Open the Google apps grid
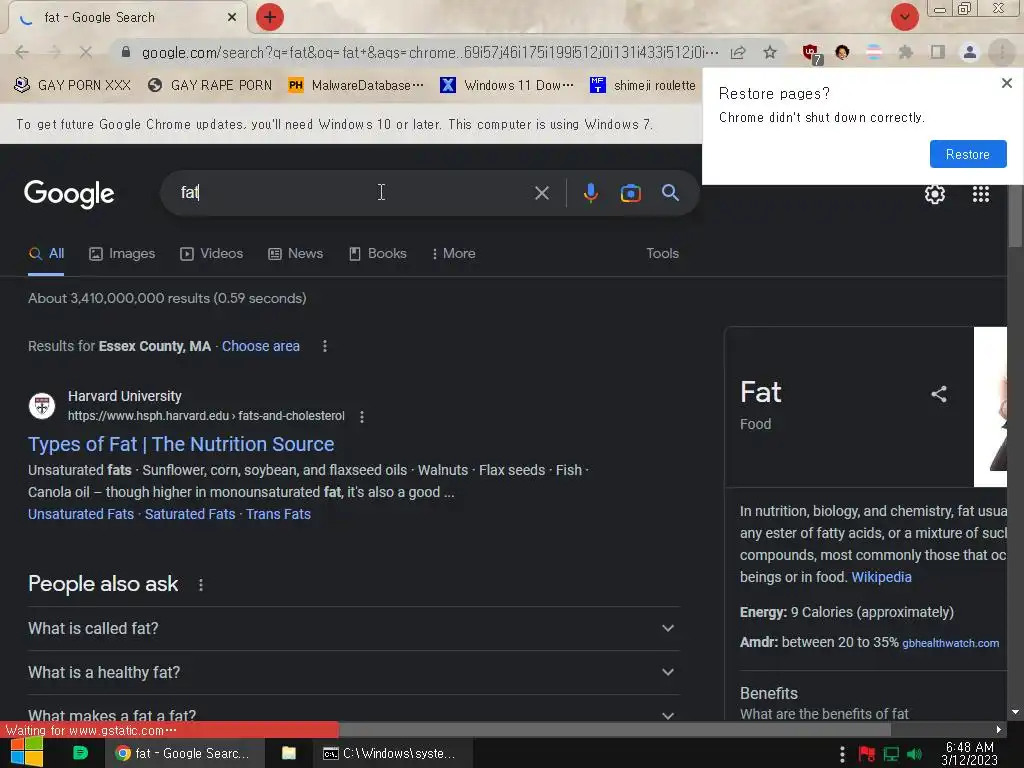The width and height of the screenshot is (1024, 768). click(980, 194)
